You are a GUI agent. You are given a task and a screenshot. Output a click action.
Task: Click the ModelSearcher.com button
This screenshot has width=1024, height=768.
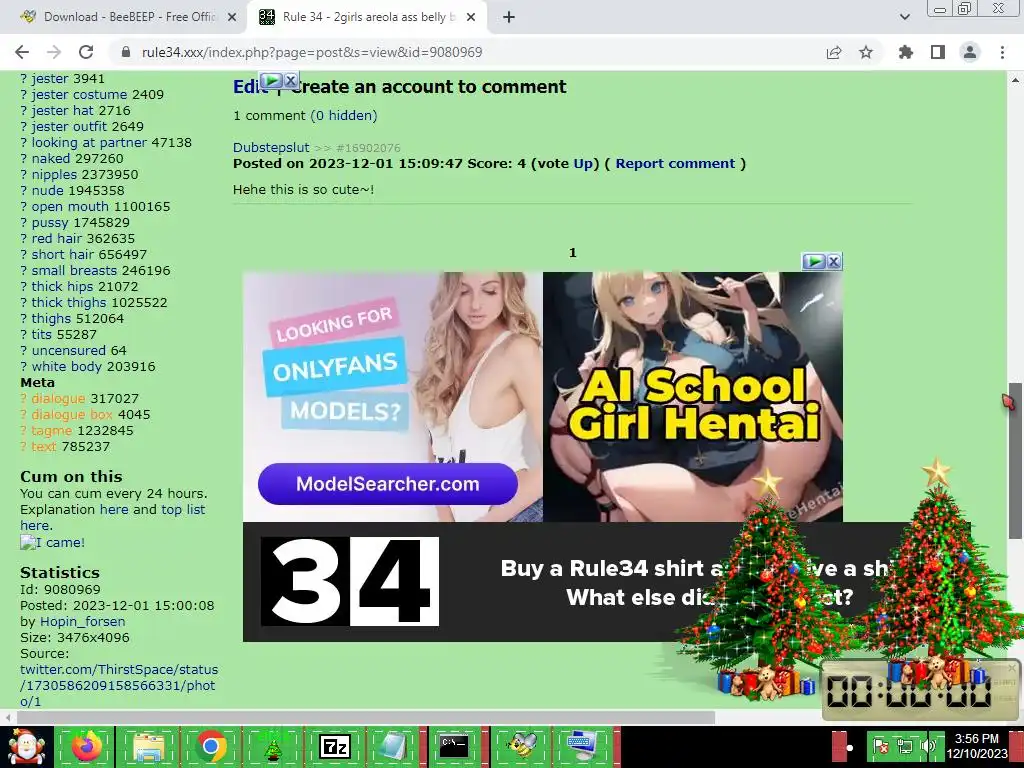tap(387, 484)
